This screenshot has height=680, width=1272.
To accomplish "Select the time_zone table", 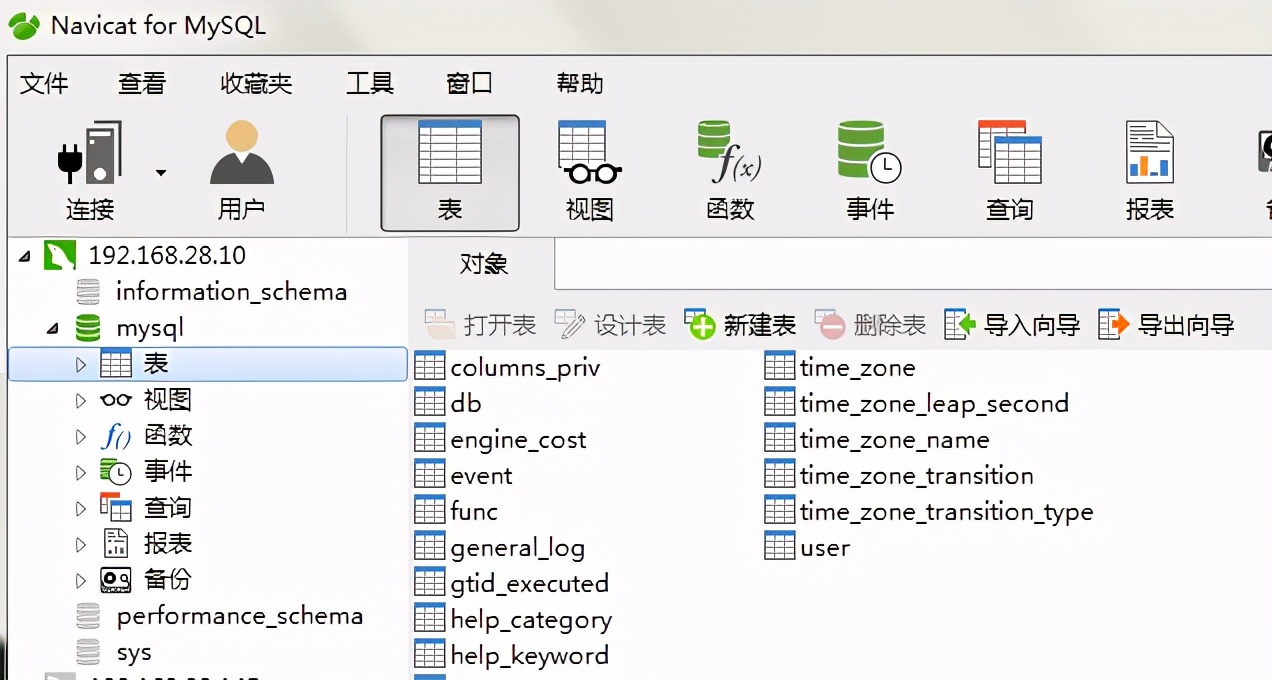I will 857,368.
